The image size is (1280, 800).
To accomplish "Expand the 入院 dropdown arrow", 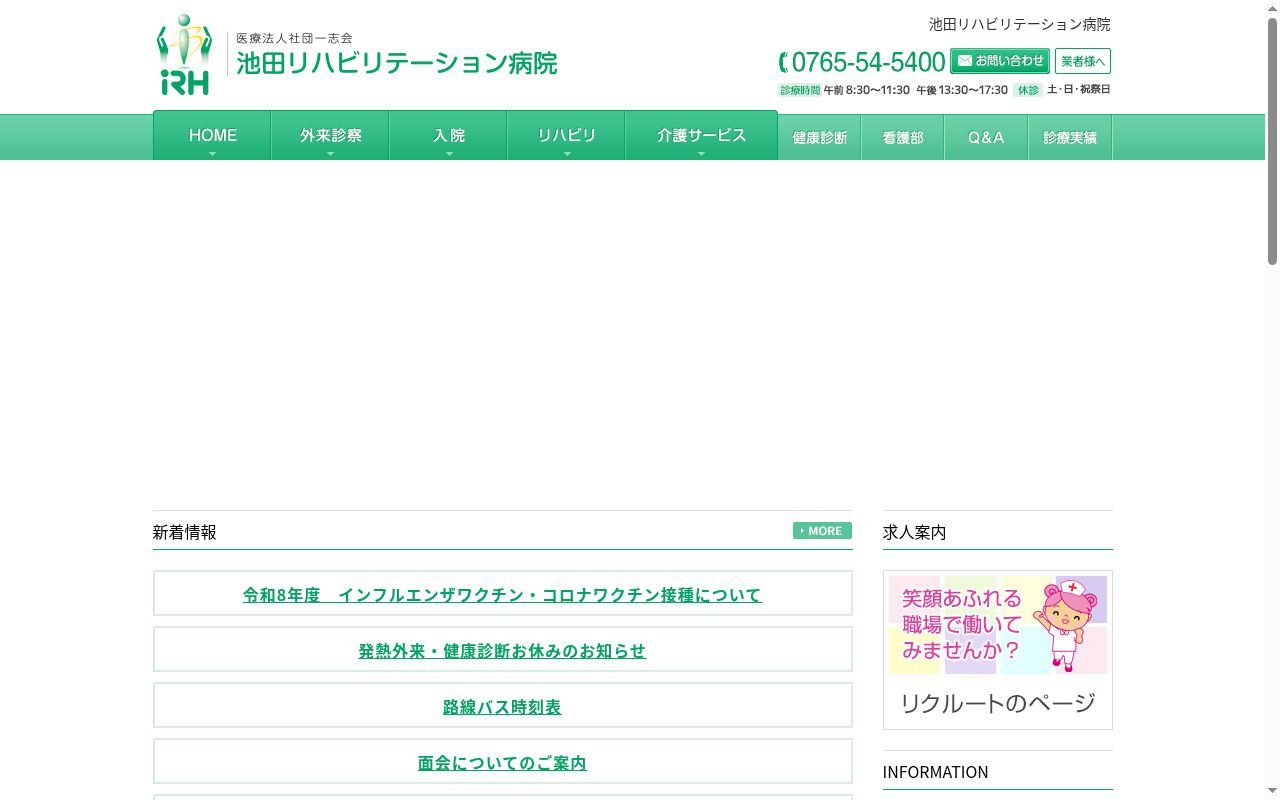I will pos(449,154).
